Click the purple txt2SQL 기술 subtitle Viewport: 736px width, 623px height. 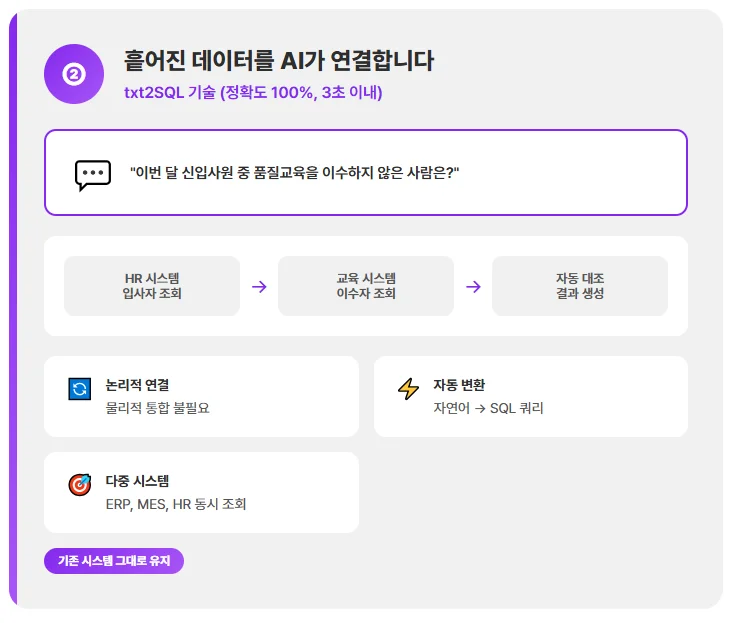click(253, 93)
